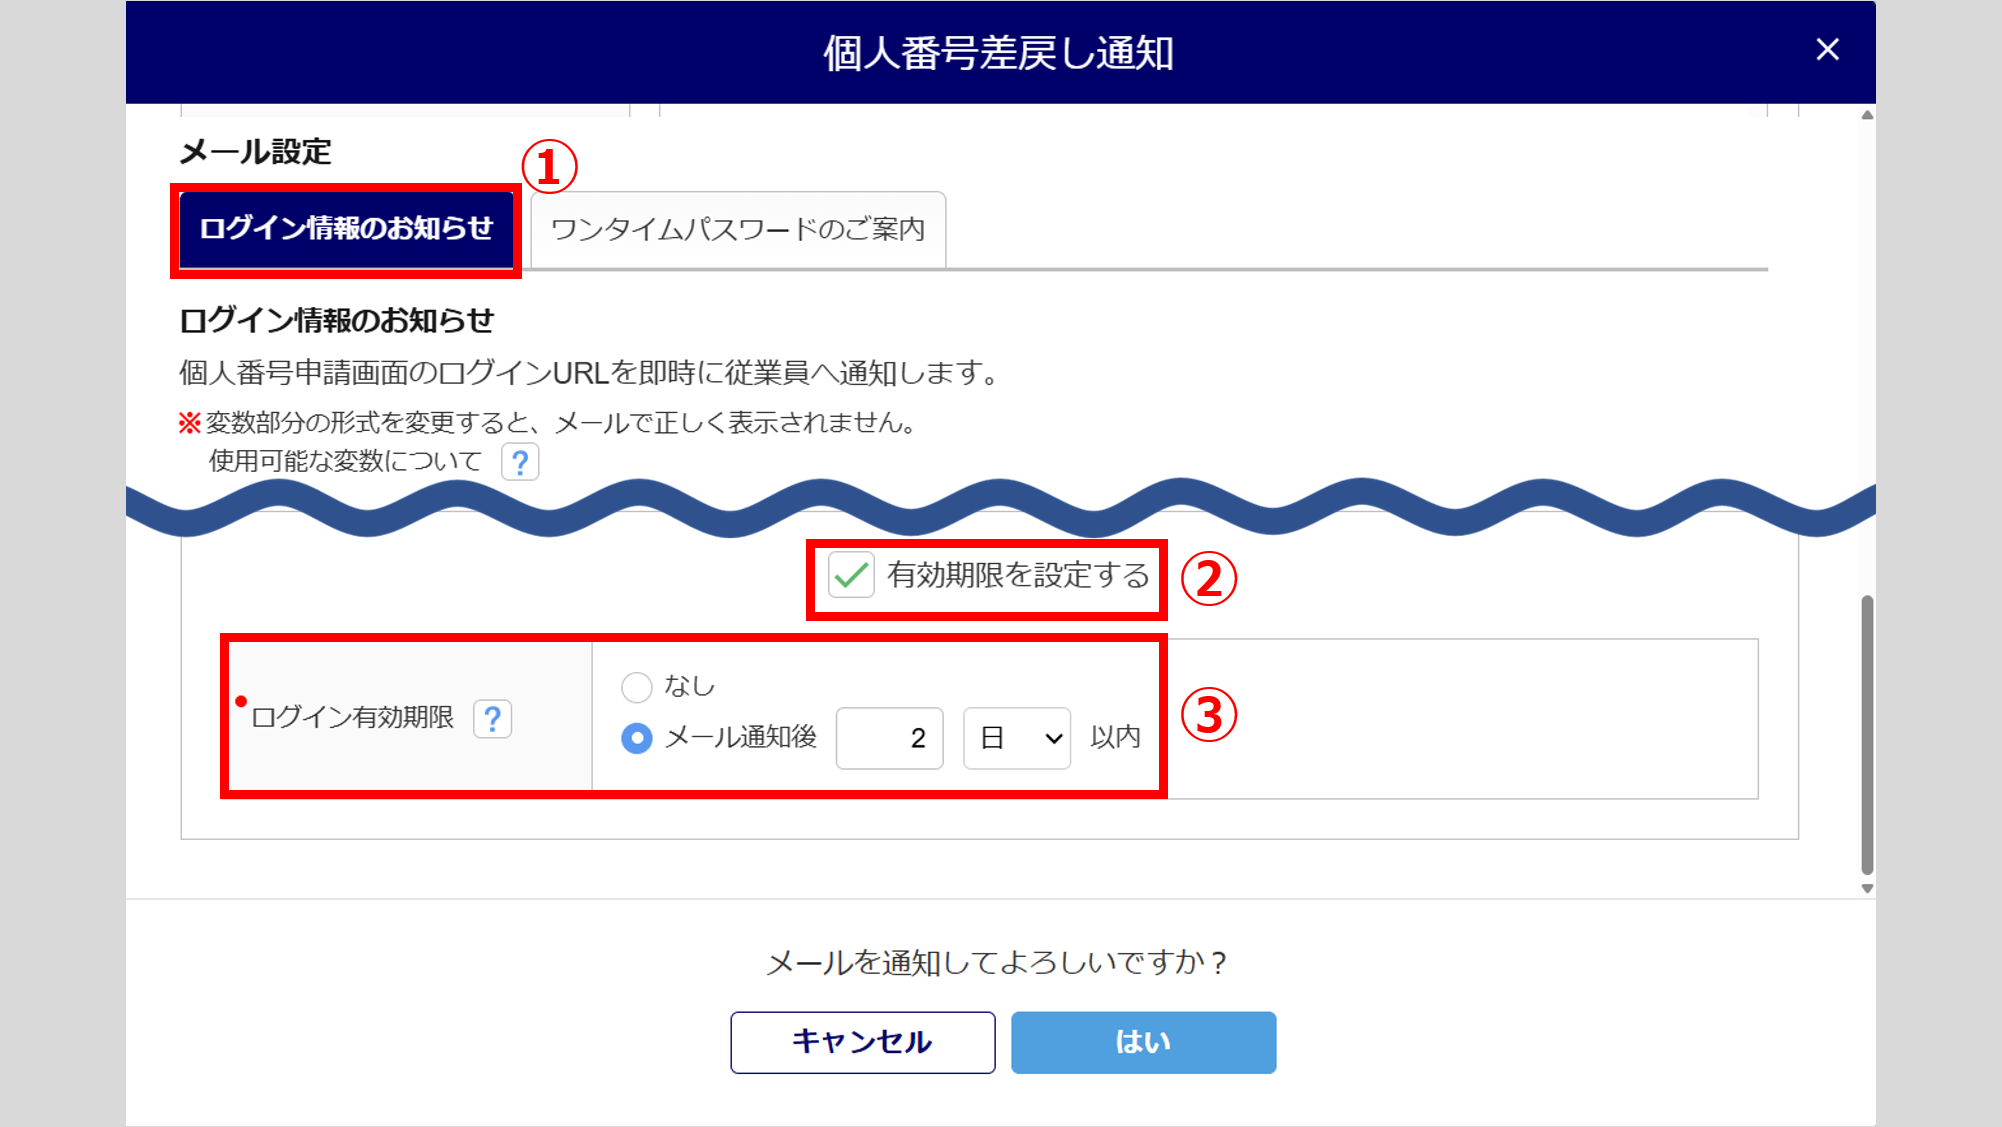Click the days number input field
The image size is (2002, 1127).
[x=889, y=738]
